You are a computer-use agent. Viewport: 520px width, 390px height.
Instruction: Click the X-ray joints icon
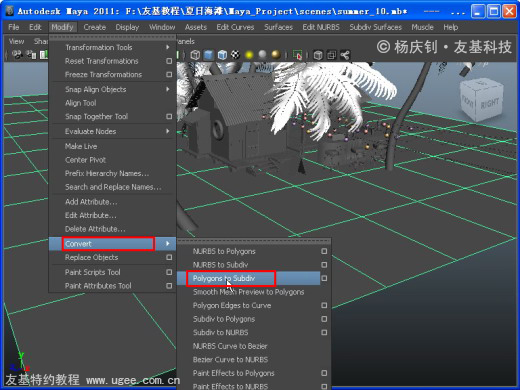345,55
